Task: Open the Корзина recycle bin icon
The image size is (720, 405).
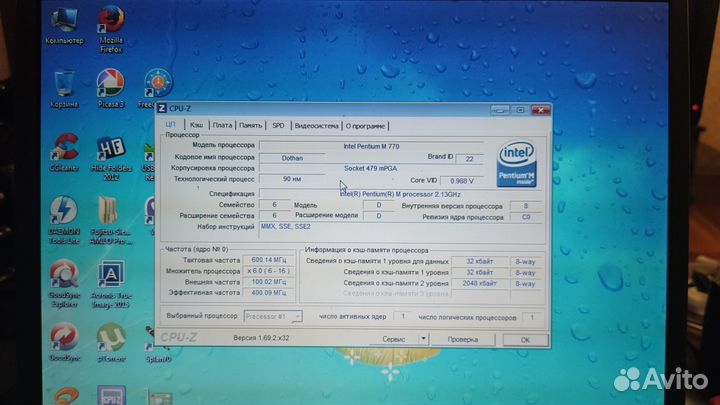Action: 64,89
